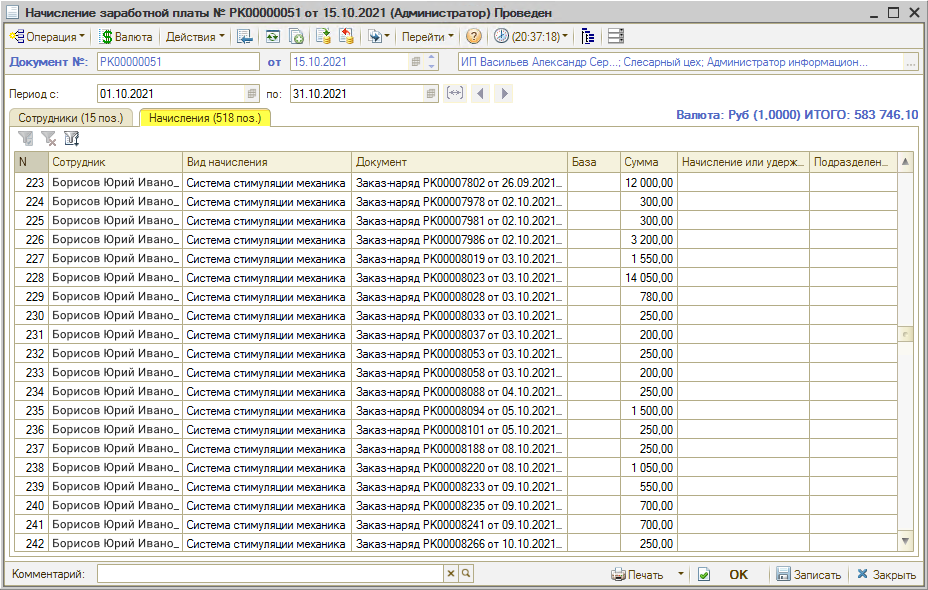Click the Записать button
The image size is (928, 590).
click(x=807, y=575)
